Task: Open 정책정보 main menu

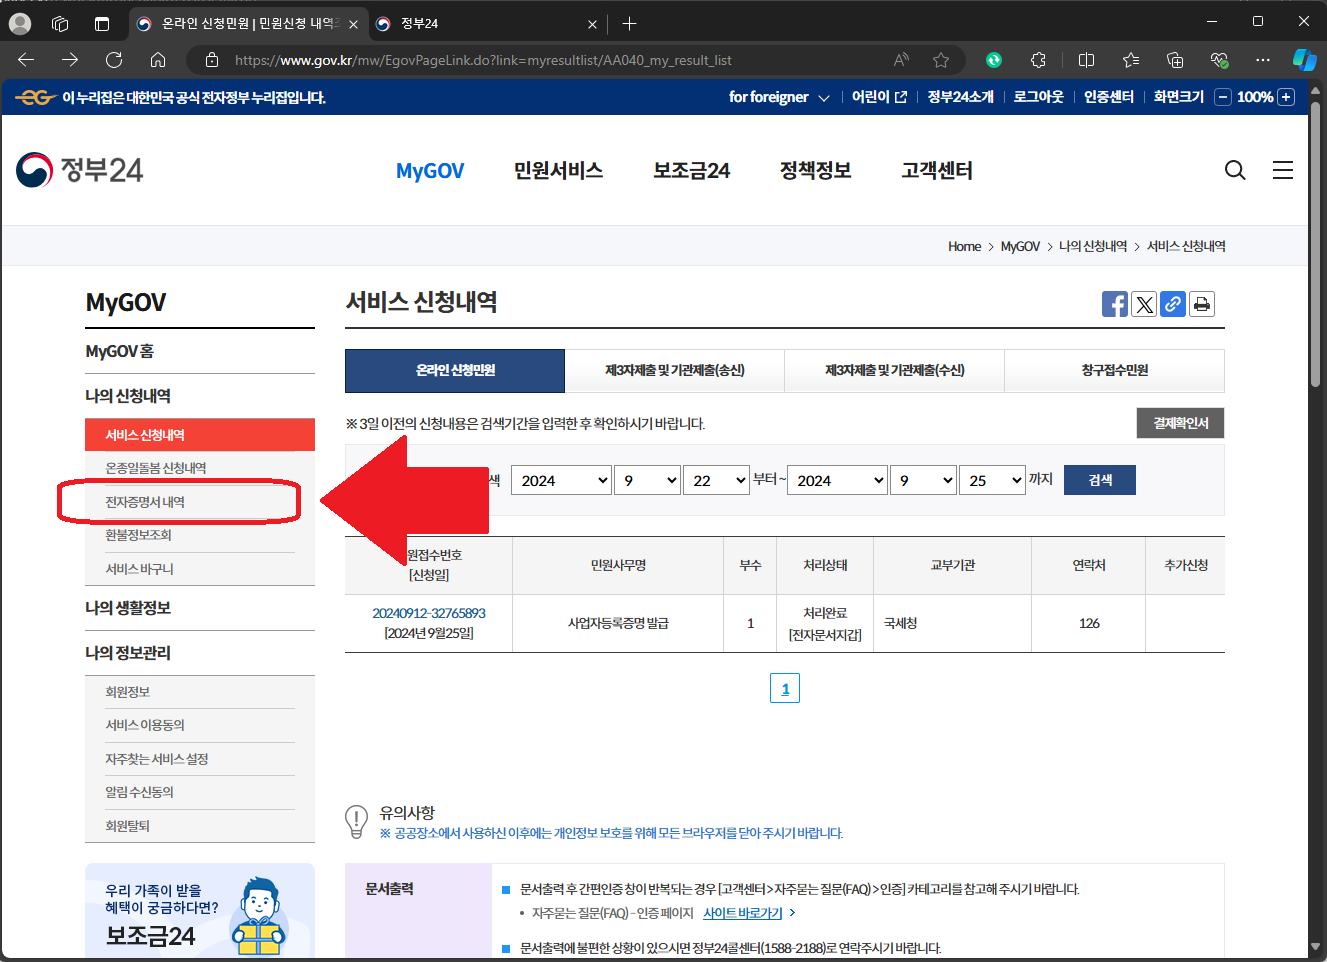Action: 815,171
